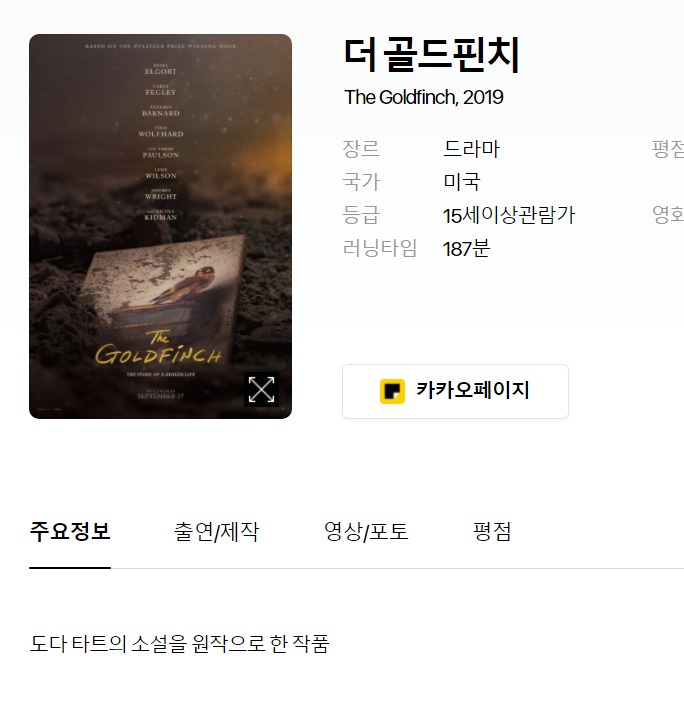
Task: Click the yellow KakaoPage logo icon
Action: click(392, 391)
